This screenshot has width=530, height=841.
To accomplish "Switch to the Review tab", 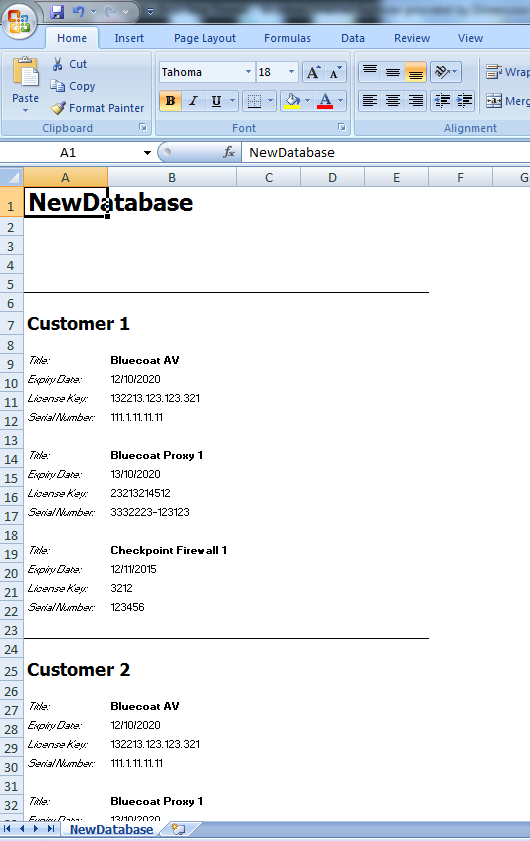I will tap(411, 38).
